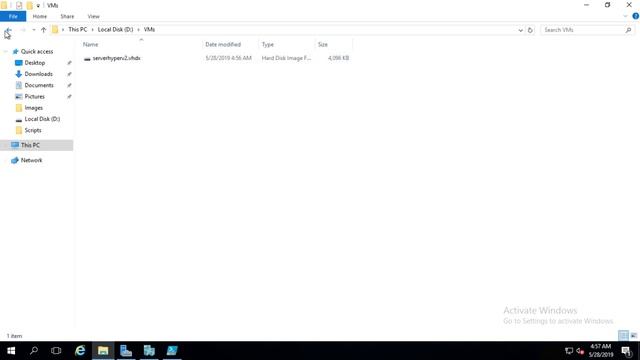Switch to Details view layout
Screen dimensions: 640x360
[623, 336]
